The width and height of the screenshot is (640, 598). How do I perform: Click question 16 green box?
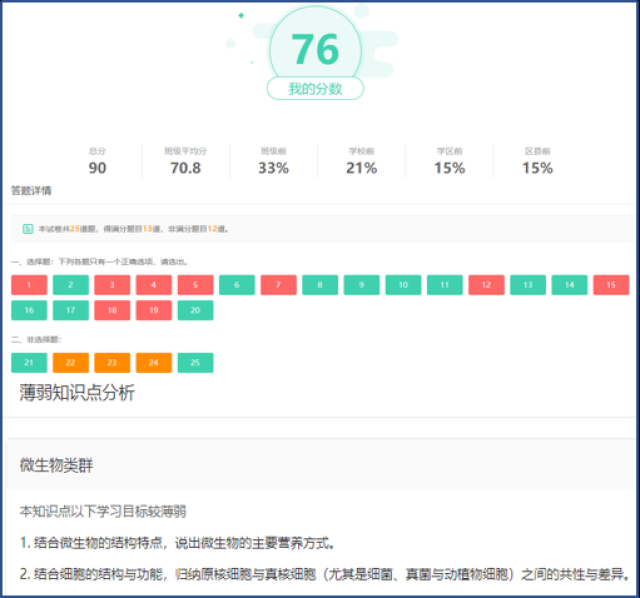tap(29, 311)
